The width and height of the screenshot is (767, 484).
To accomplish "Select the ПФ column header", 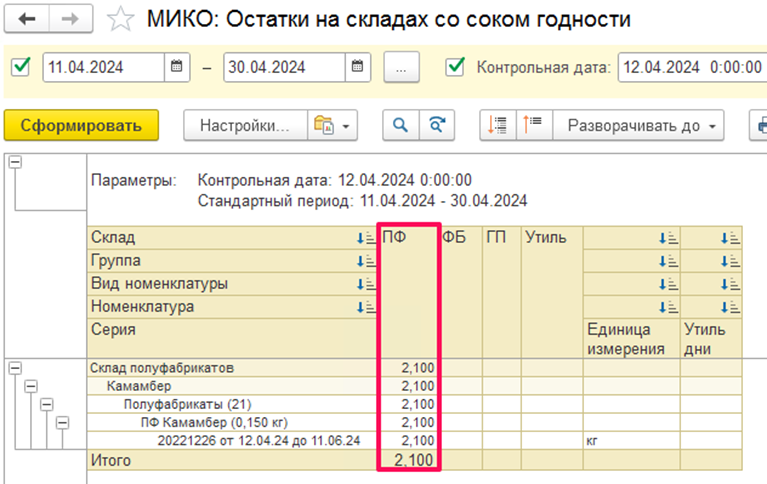I will 409,292.
